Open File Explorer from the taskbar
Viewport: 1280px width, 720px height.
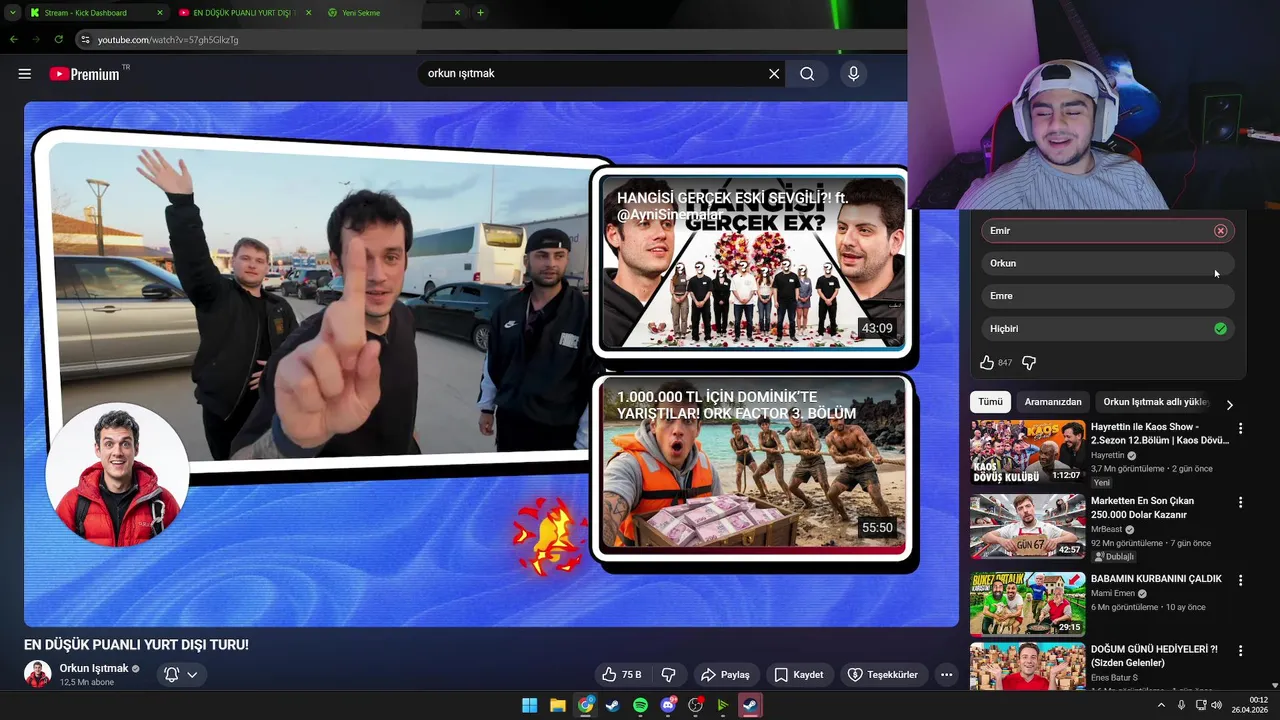coord(558,705)
